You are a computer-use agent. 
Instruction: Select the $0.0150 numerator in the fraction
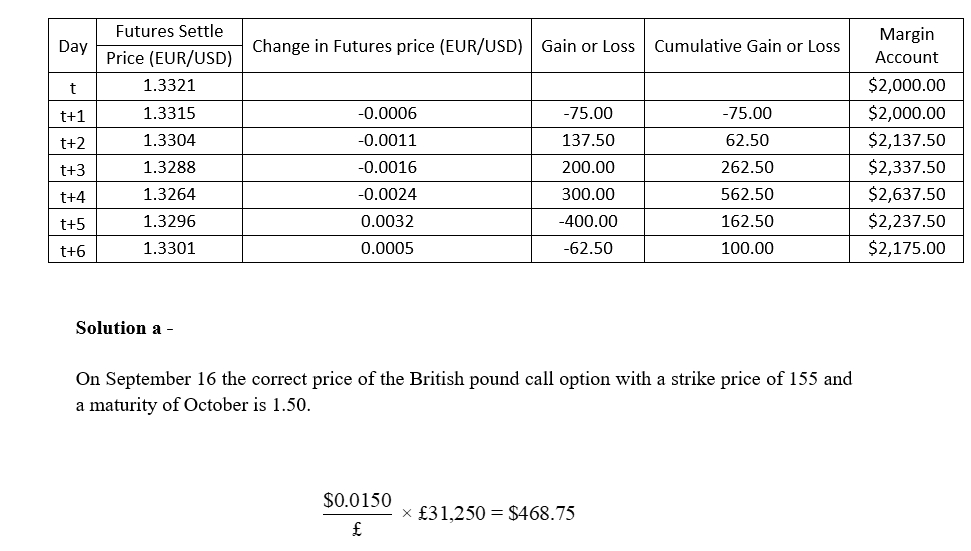(x=358, y=499)
